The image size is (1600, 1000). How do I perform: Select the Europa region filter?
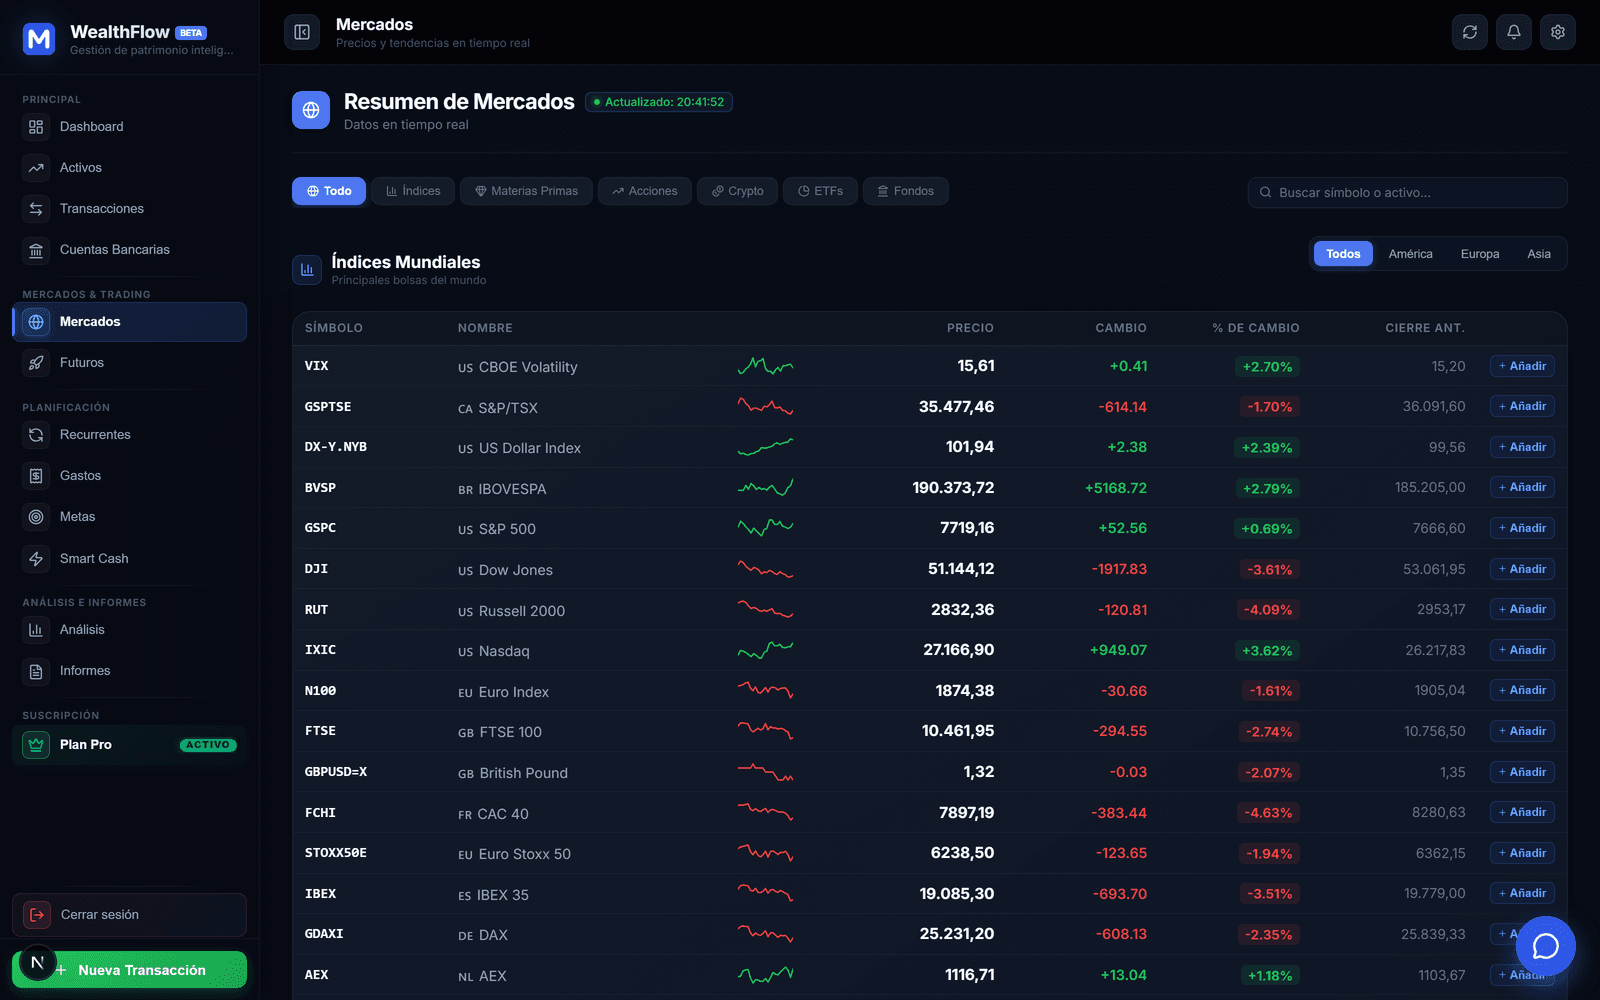tap(1479, 254)
